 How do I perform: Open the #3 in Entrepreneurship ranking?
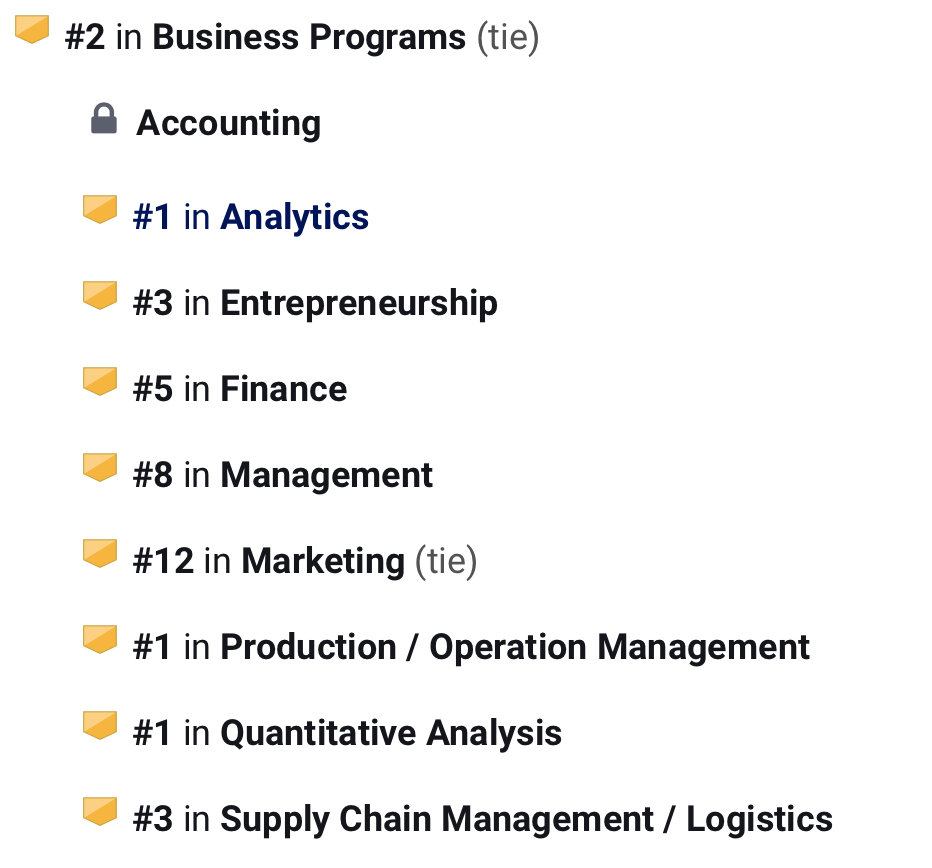tap(315, 303)
